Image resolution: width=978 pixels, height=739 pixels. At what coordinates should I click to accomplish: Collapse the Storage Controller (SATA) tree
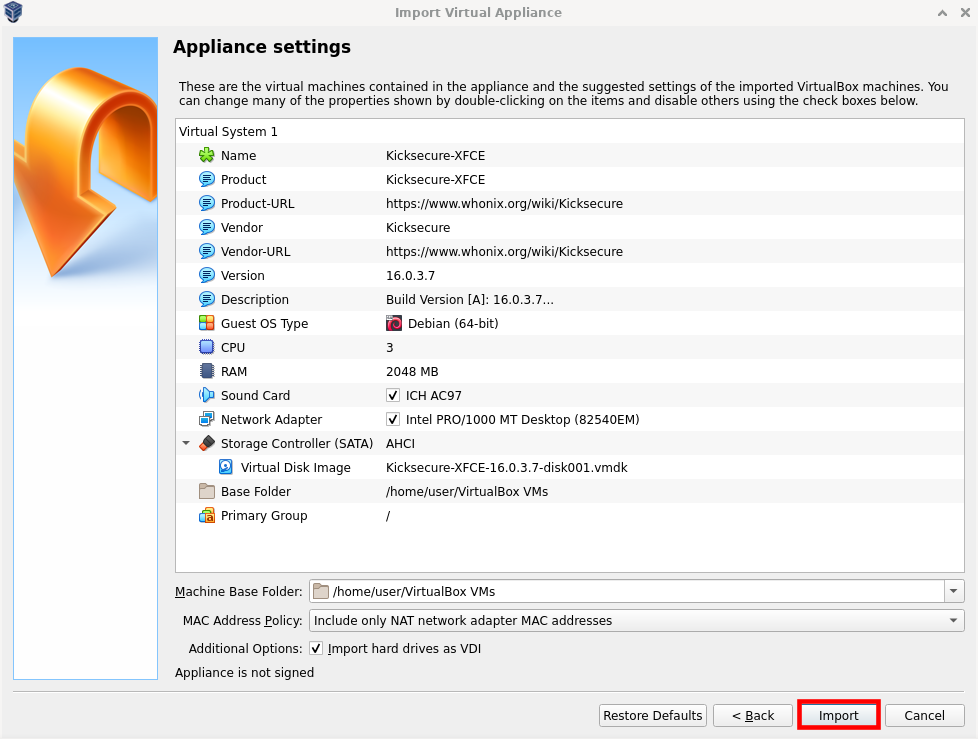tap(186, 444)
